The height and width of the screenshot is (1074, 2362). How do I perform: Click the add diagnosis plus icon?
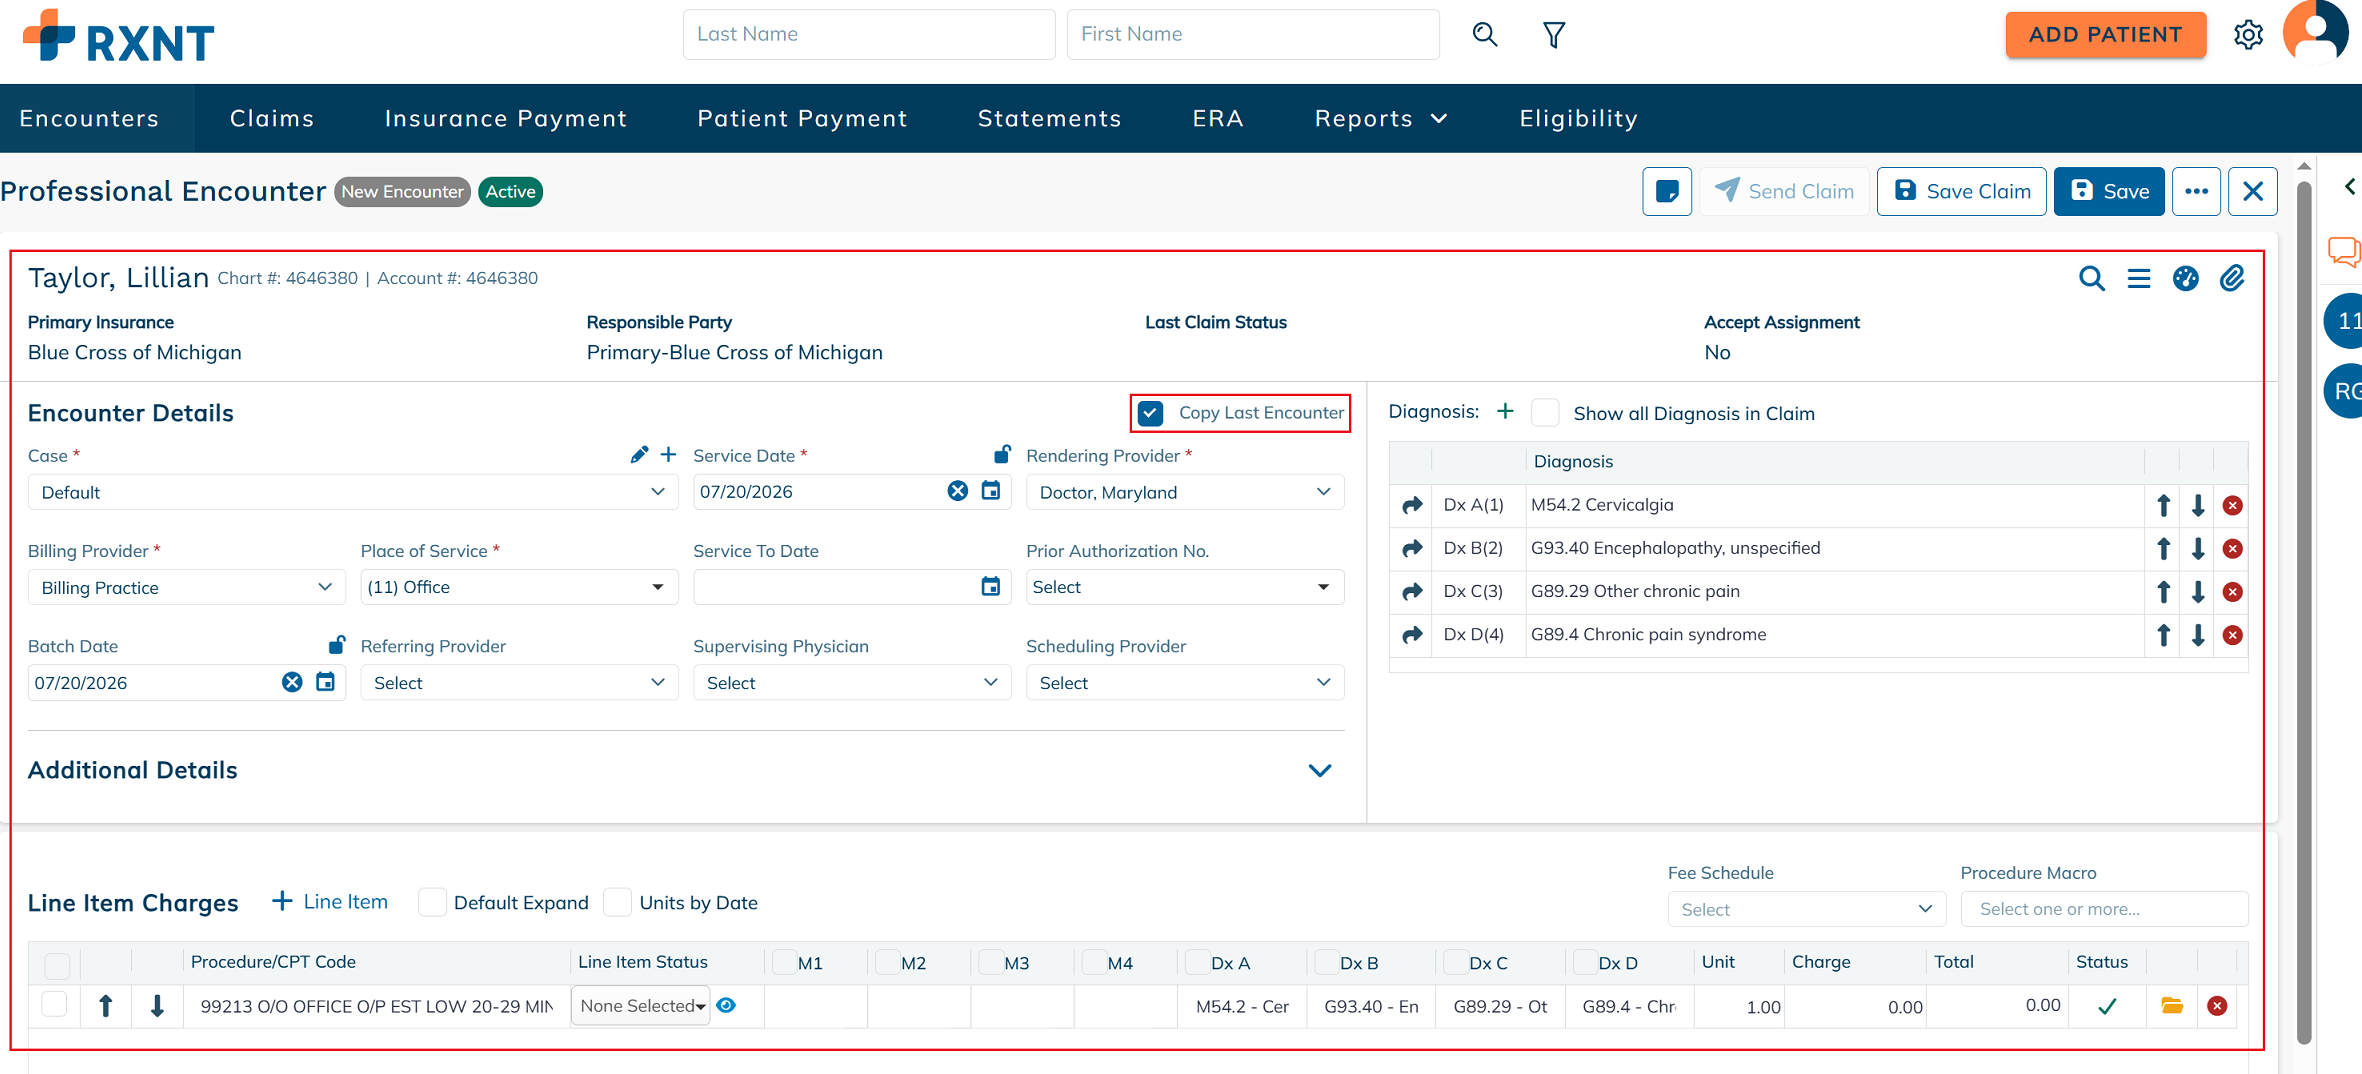click(1505, 412)
